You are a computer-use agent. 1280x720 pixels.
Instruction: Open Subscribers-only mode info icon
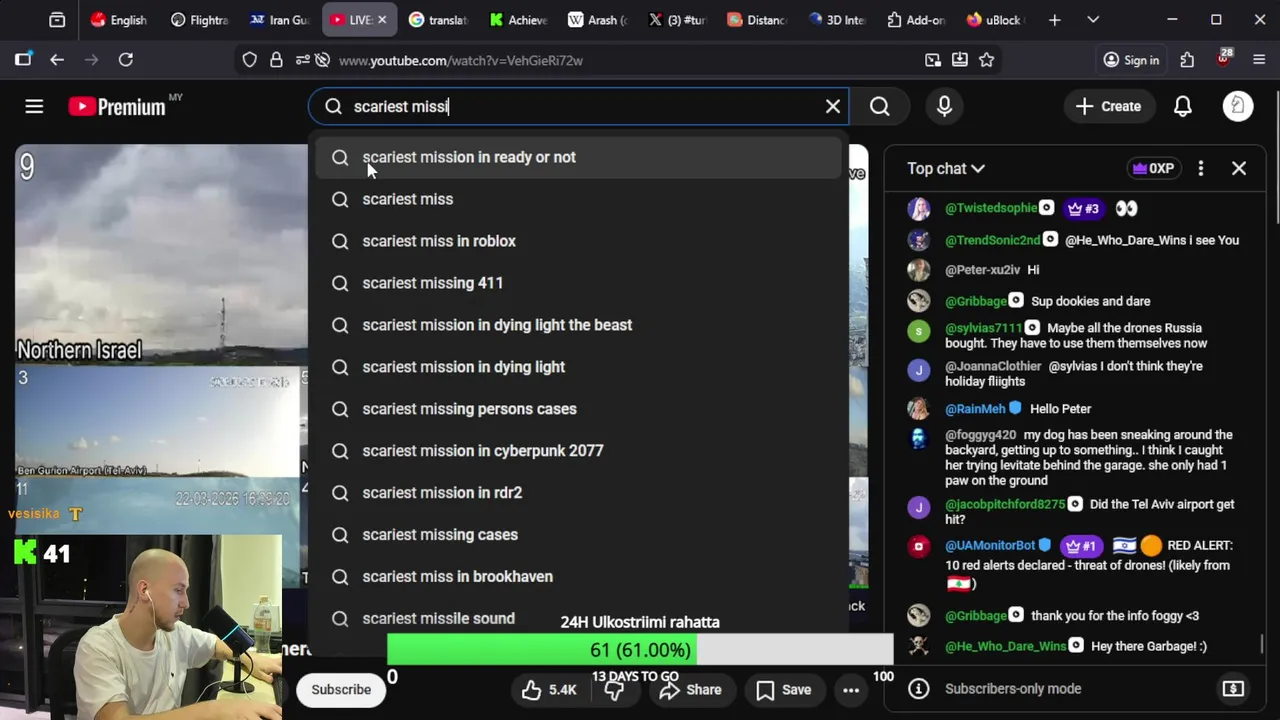pyautogui.click(x=919, y=689)
